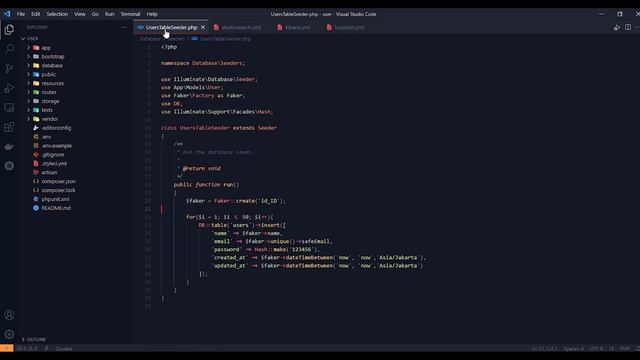The height and width of the screenshot is (360, 640).
Task: Click the round icon below Docker in the activity bar
Action: coord(9,166)
